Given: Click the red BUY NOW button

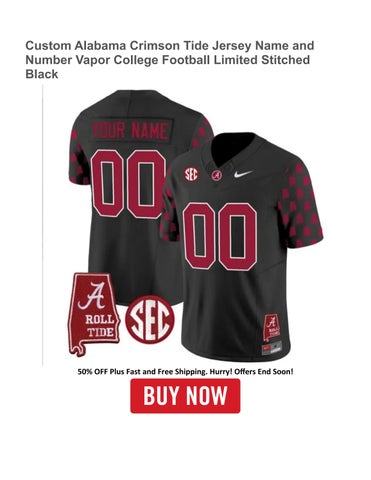Looking at the screenshot, I should tap(185, 396).
